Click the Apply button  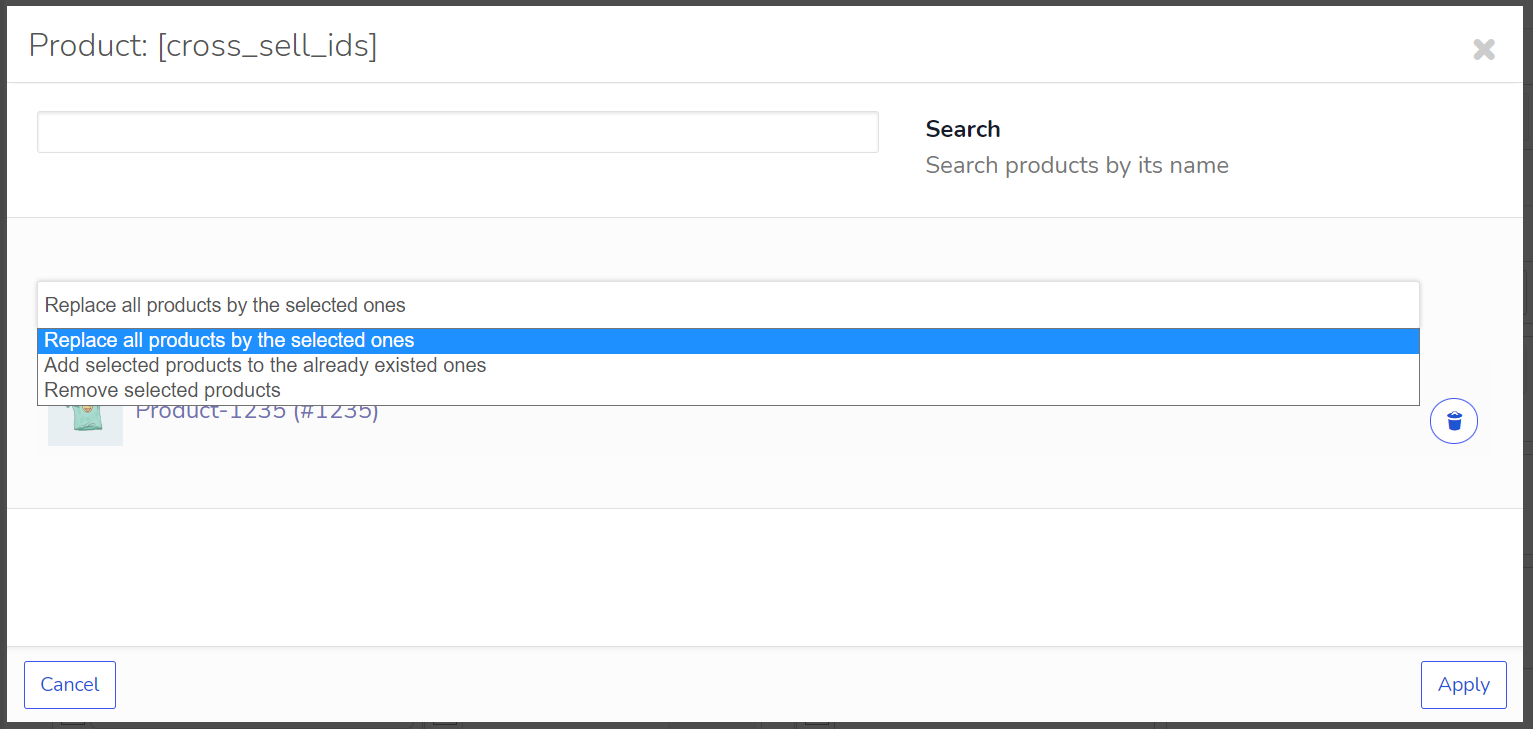(1463, 685)
